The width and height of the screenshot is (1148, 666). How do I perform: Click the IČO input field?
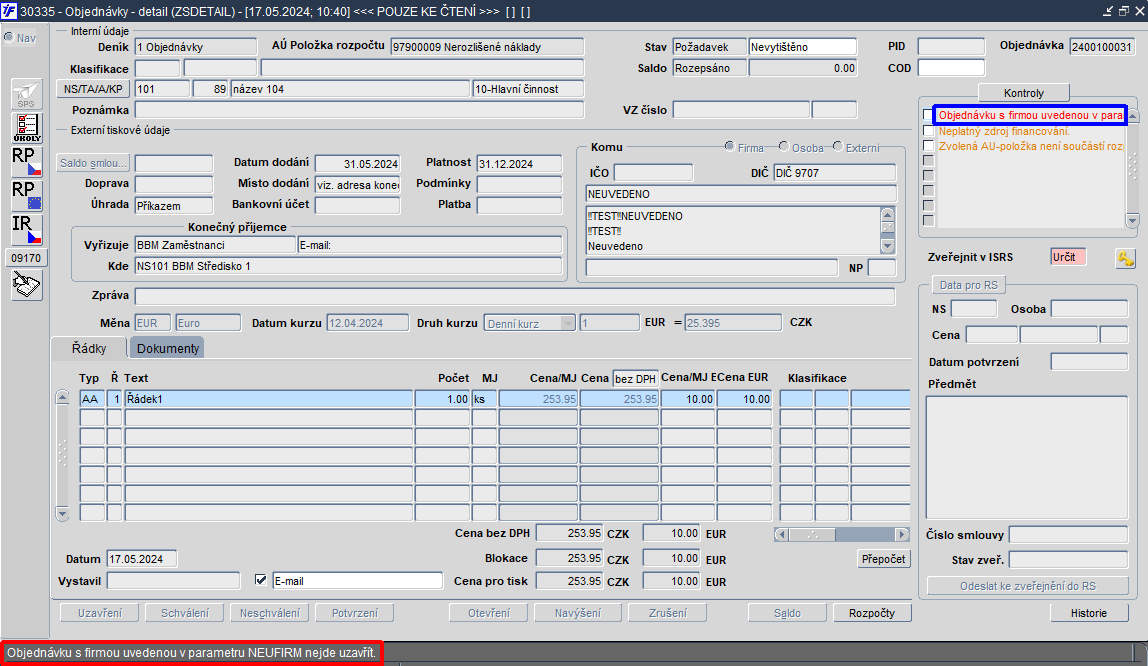pyautogui.click(x=653, y=173)
